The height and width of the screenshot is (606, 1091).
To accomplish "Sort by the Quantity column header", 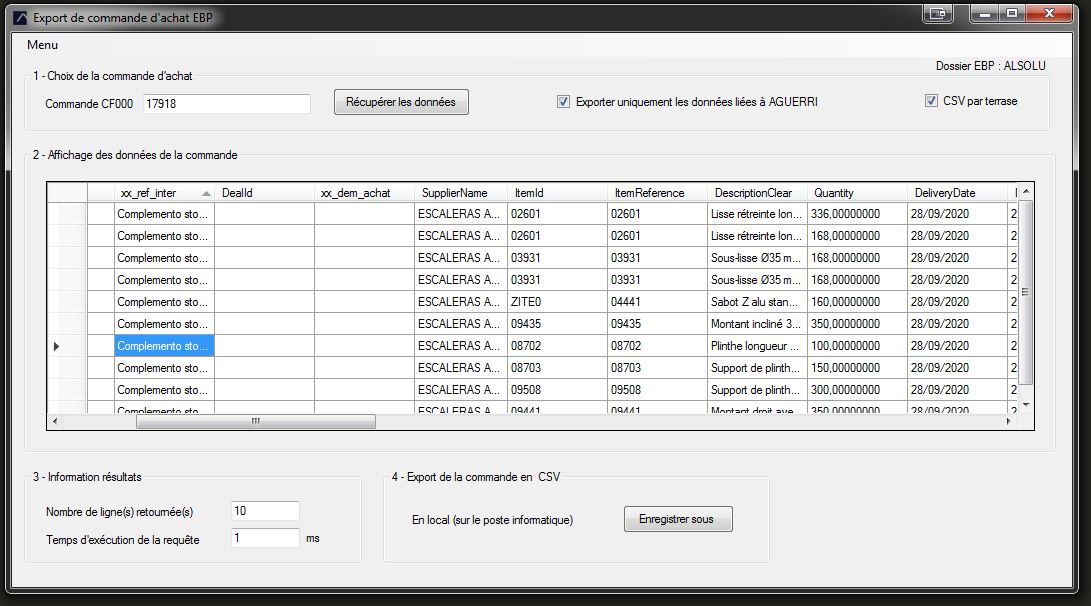I will 858,193.
